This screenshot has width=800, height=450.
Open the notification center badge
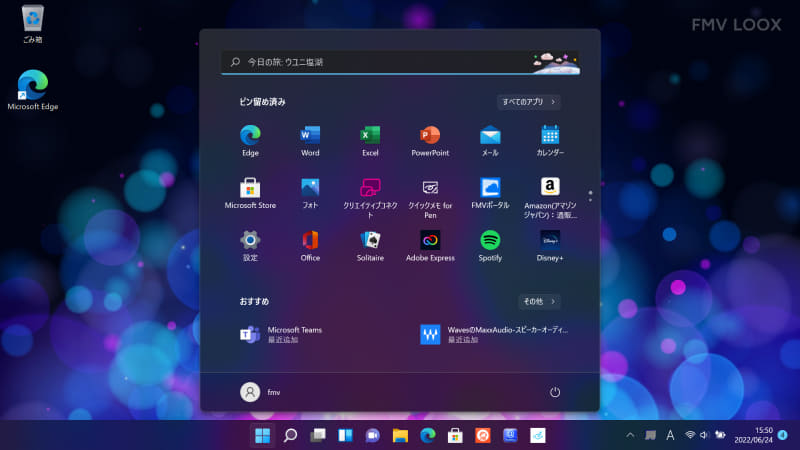tap(783, 435)
